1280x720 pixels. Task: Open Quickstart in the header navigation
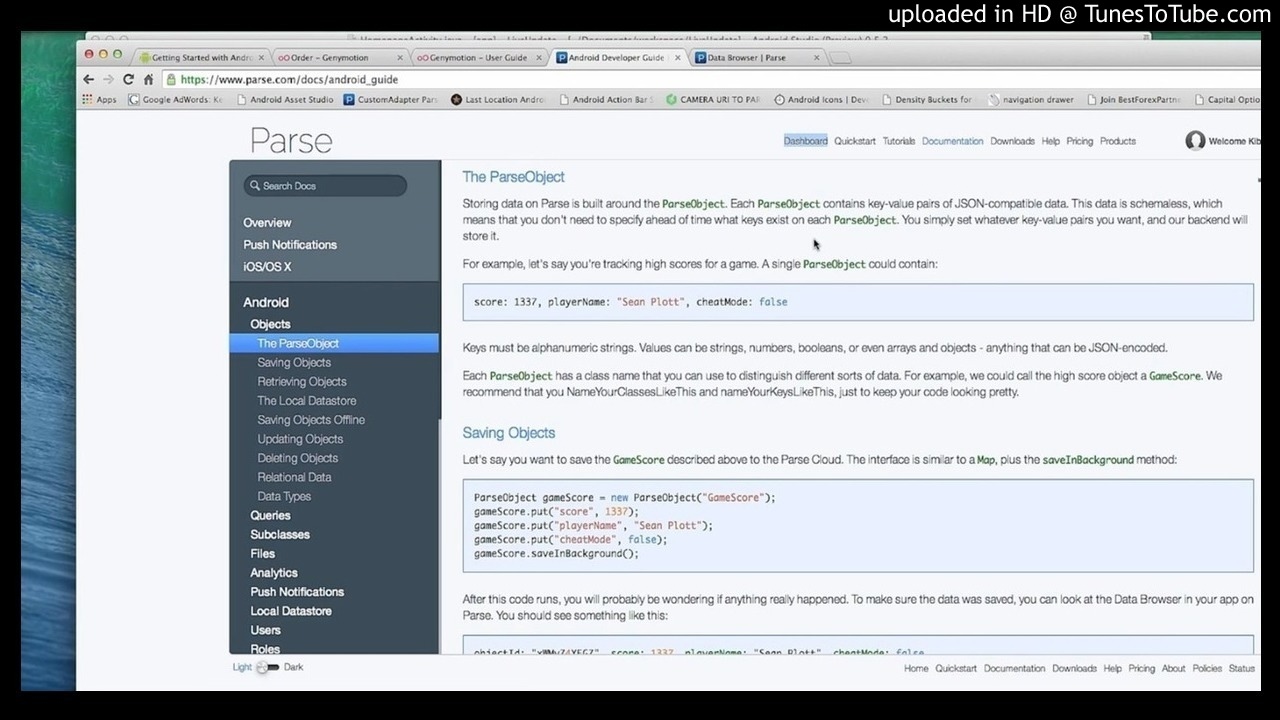tap(855, 141)
